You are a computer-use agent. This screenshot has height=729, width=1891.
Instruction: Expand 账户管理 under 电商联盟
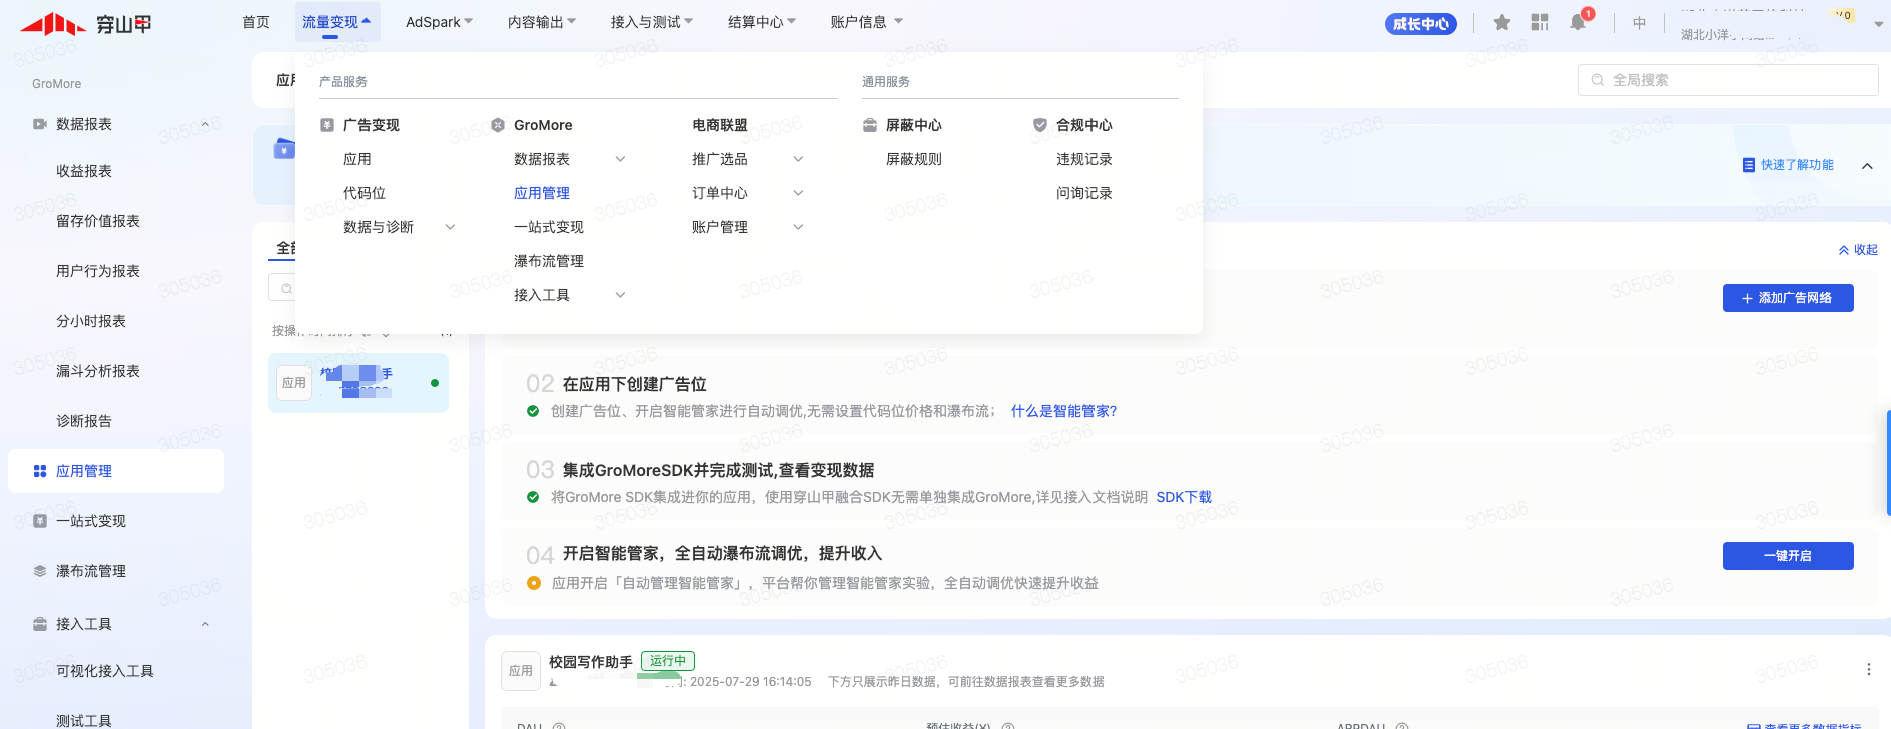pyautogui.click(x=798, y=227)
